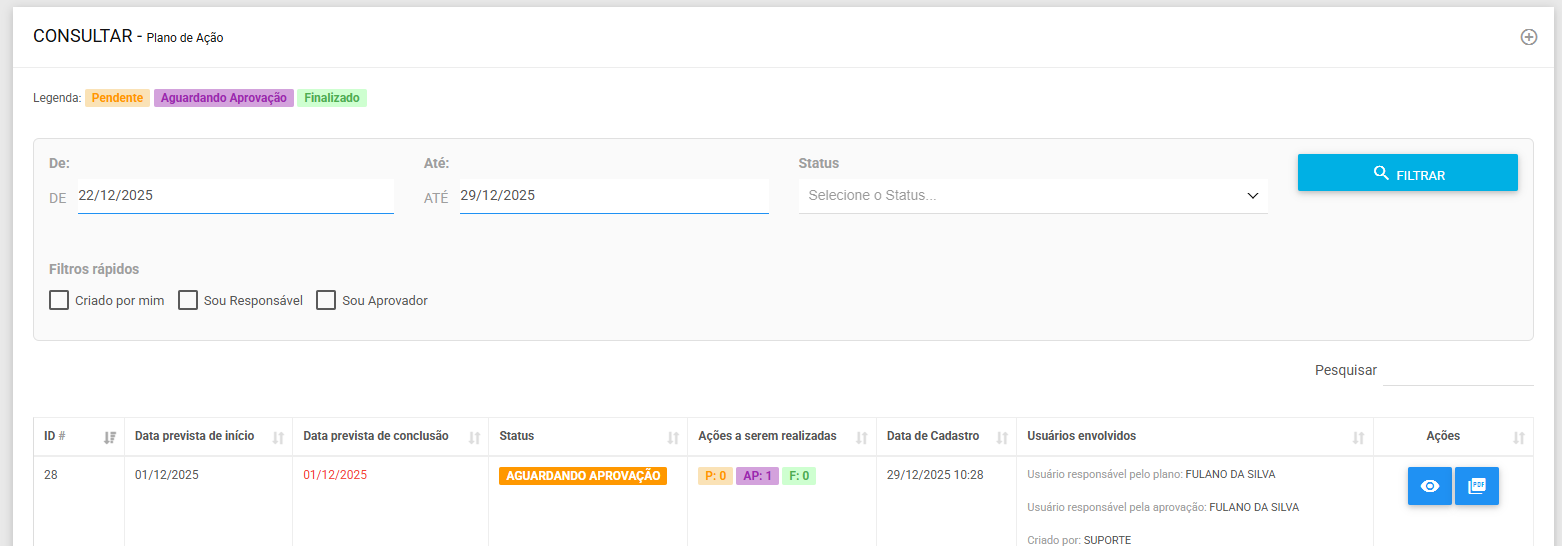Sort the Status column icon
The image size is (1562, 546).
pyautogui.click(x=673, y=437)
